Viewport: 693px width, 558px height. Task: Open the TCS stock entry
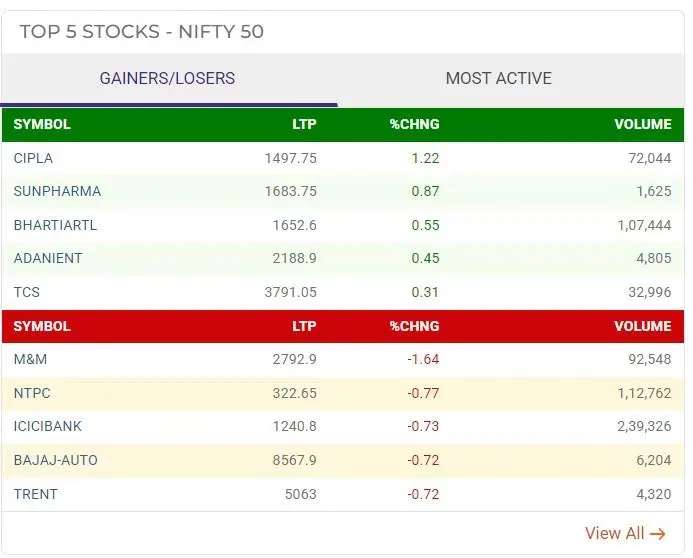pos(27,292)
